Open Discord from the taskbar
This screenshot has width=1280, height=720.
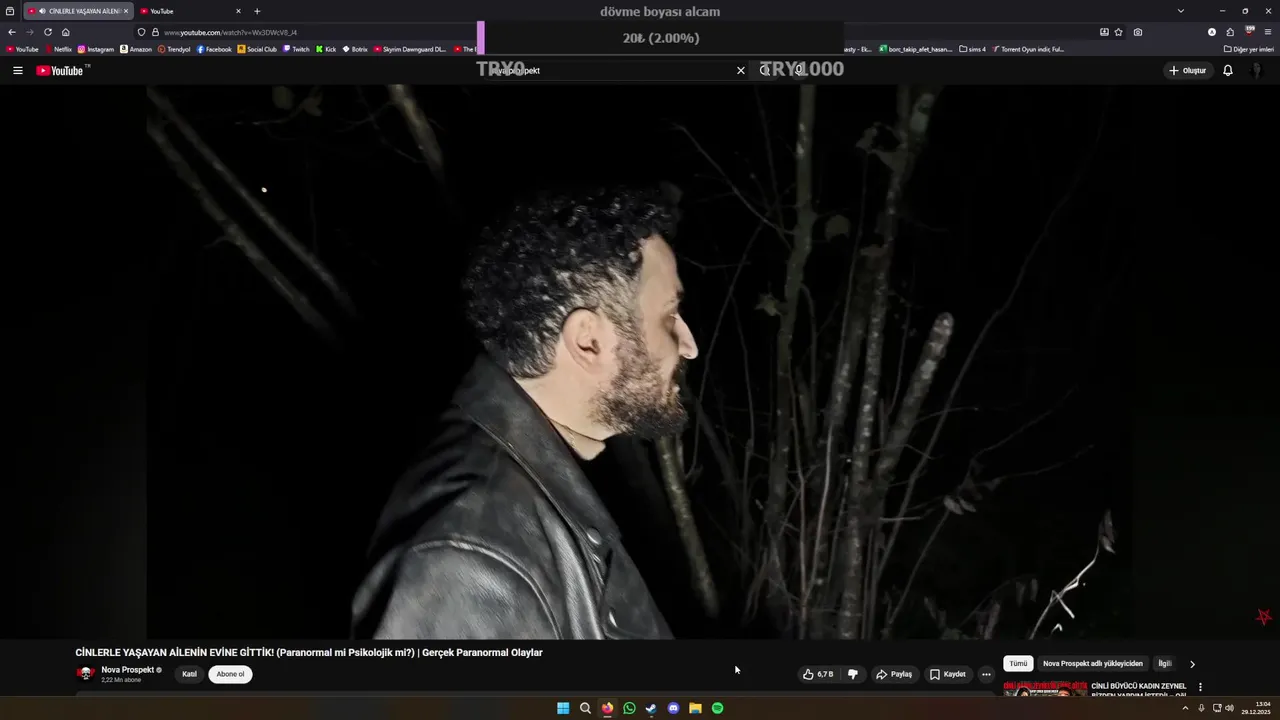click(x=673, y=708)
